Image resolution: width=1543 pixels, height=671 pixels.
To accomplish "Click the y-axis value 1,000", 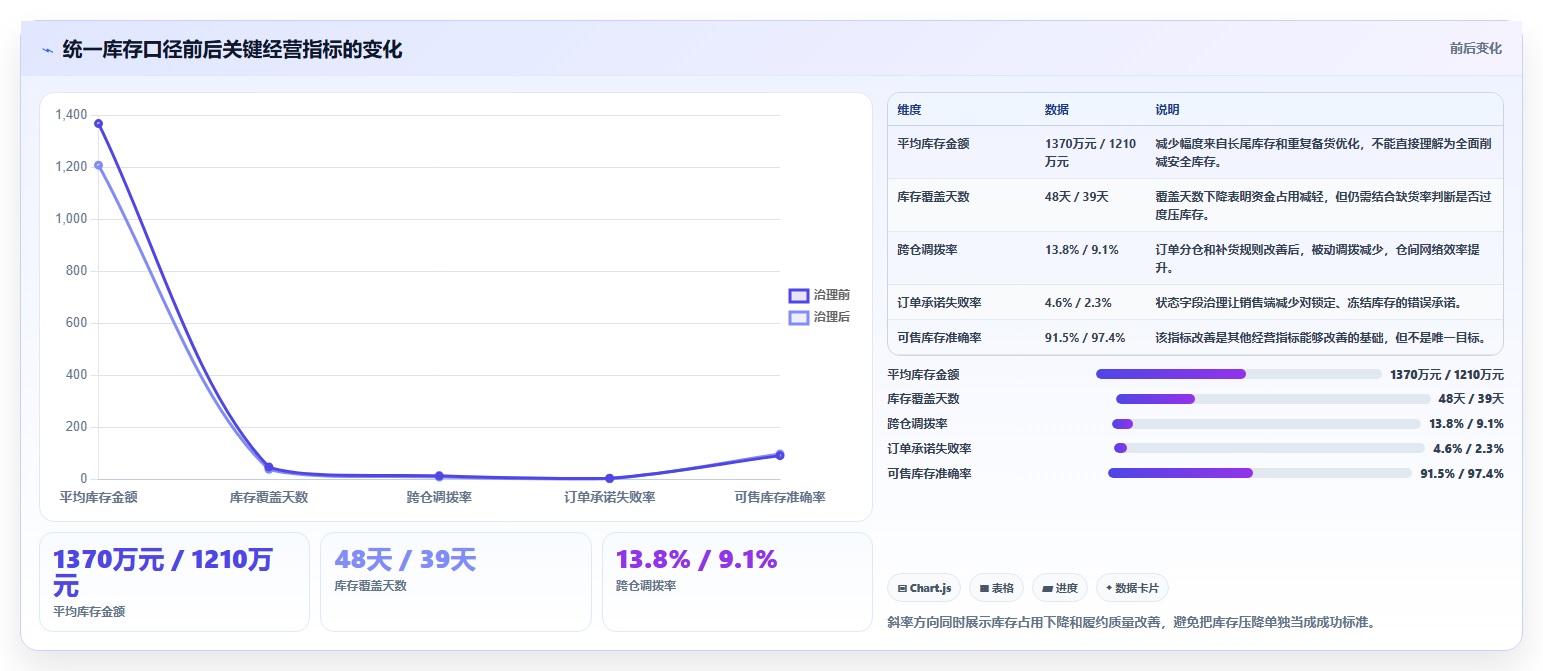I will coord(71,219).
